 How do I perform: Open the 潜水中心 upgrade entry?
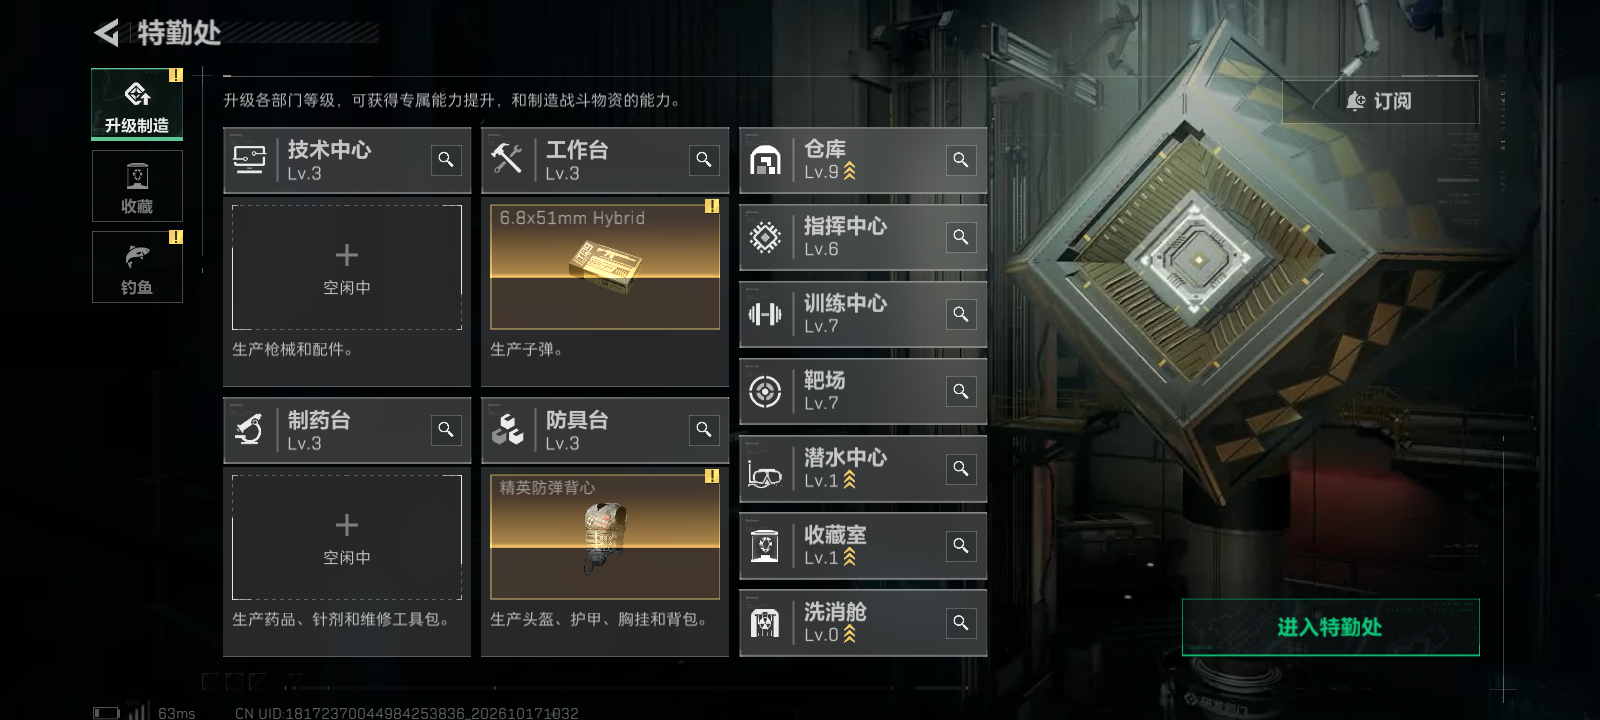(x=863, y=468)
